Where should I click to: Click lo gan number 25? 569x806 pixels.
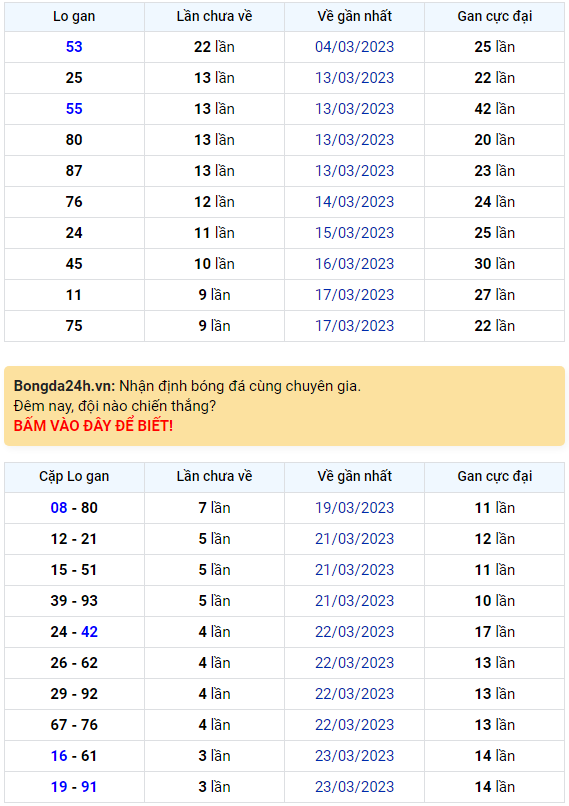74,78
